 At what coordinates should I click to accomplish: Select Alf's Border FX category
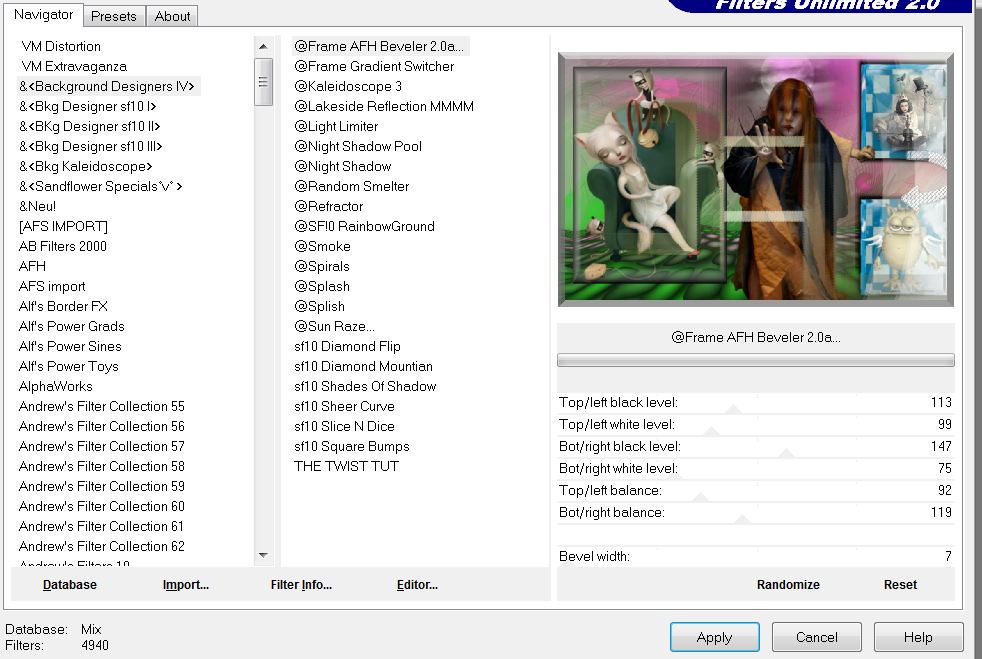tap(63, 306)
